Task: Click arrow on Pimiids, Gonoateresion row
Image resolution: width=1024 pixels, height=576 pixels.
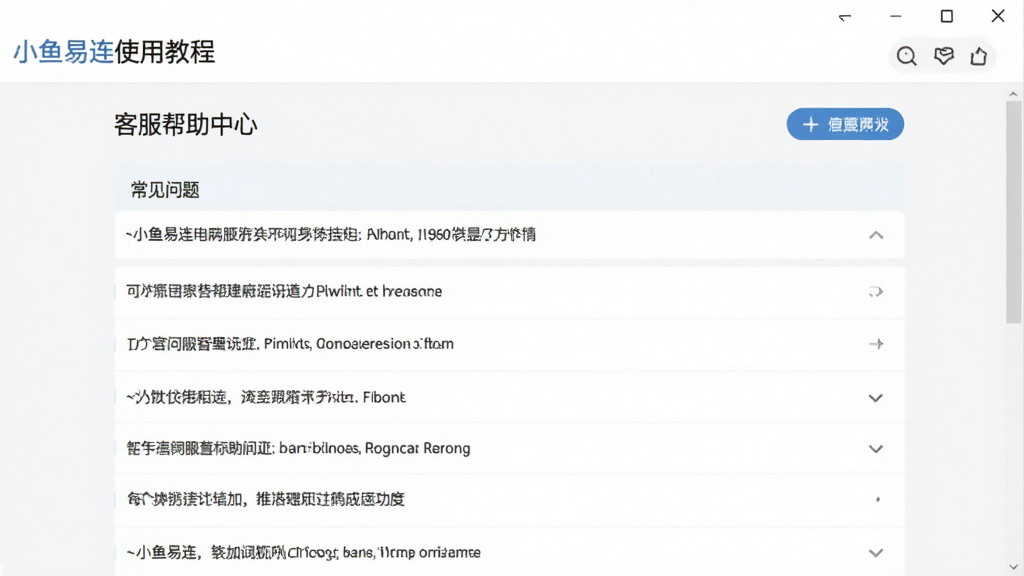Action: click(x=876, y=344)
